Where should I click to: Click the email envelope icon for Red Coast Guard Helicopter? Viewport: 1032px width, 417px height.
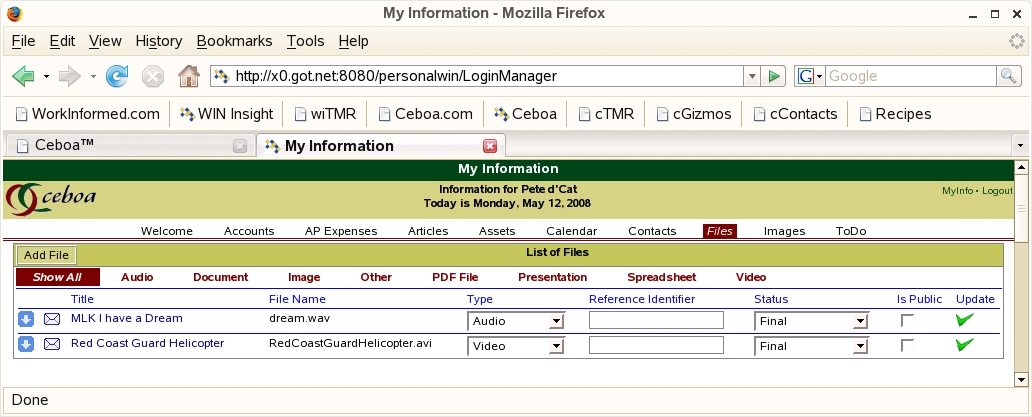(52, 345)
